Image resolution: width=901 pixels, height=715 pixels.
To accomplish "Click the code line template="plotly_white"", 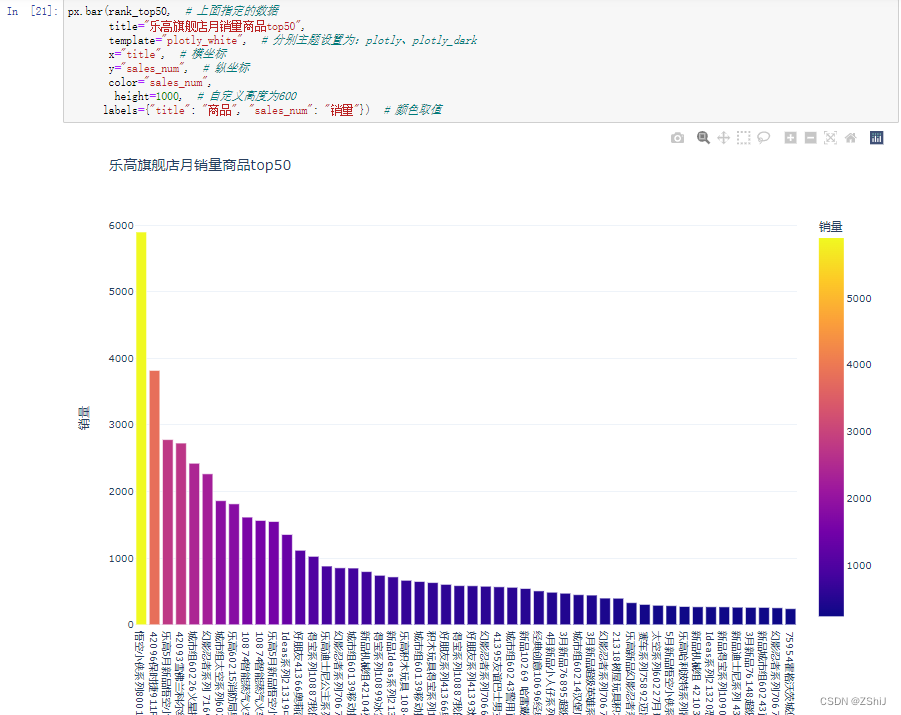I will point(178,40).
